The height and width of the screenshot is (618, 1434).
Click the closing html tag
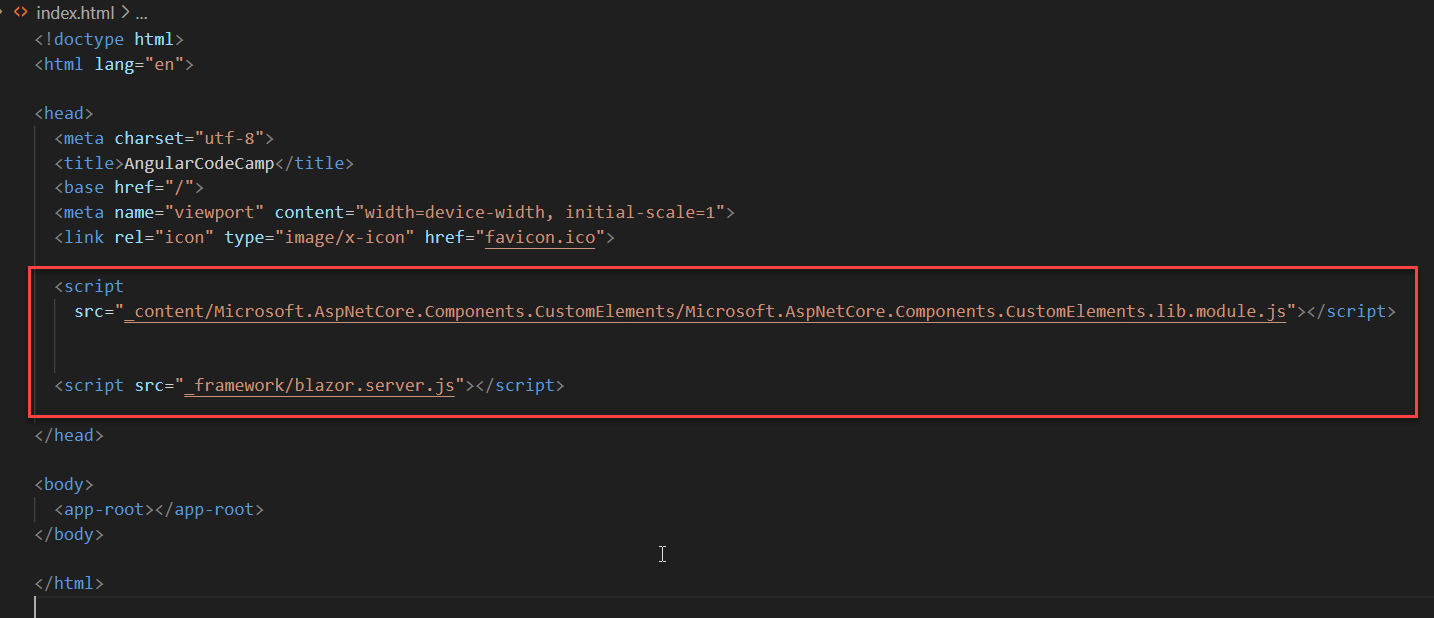coord(69,583)
